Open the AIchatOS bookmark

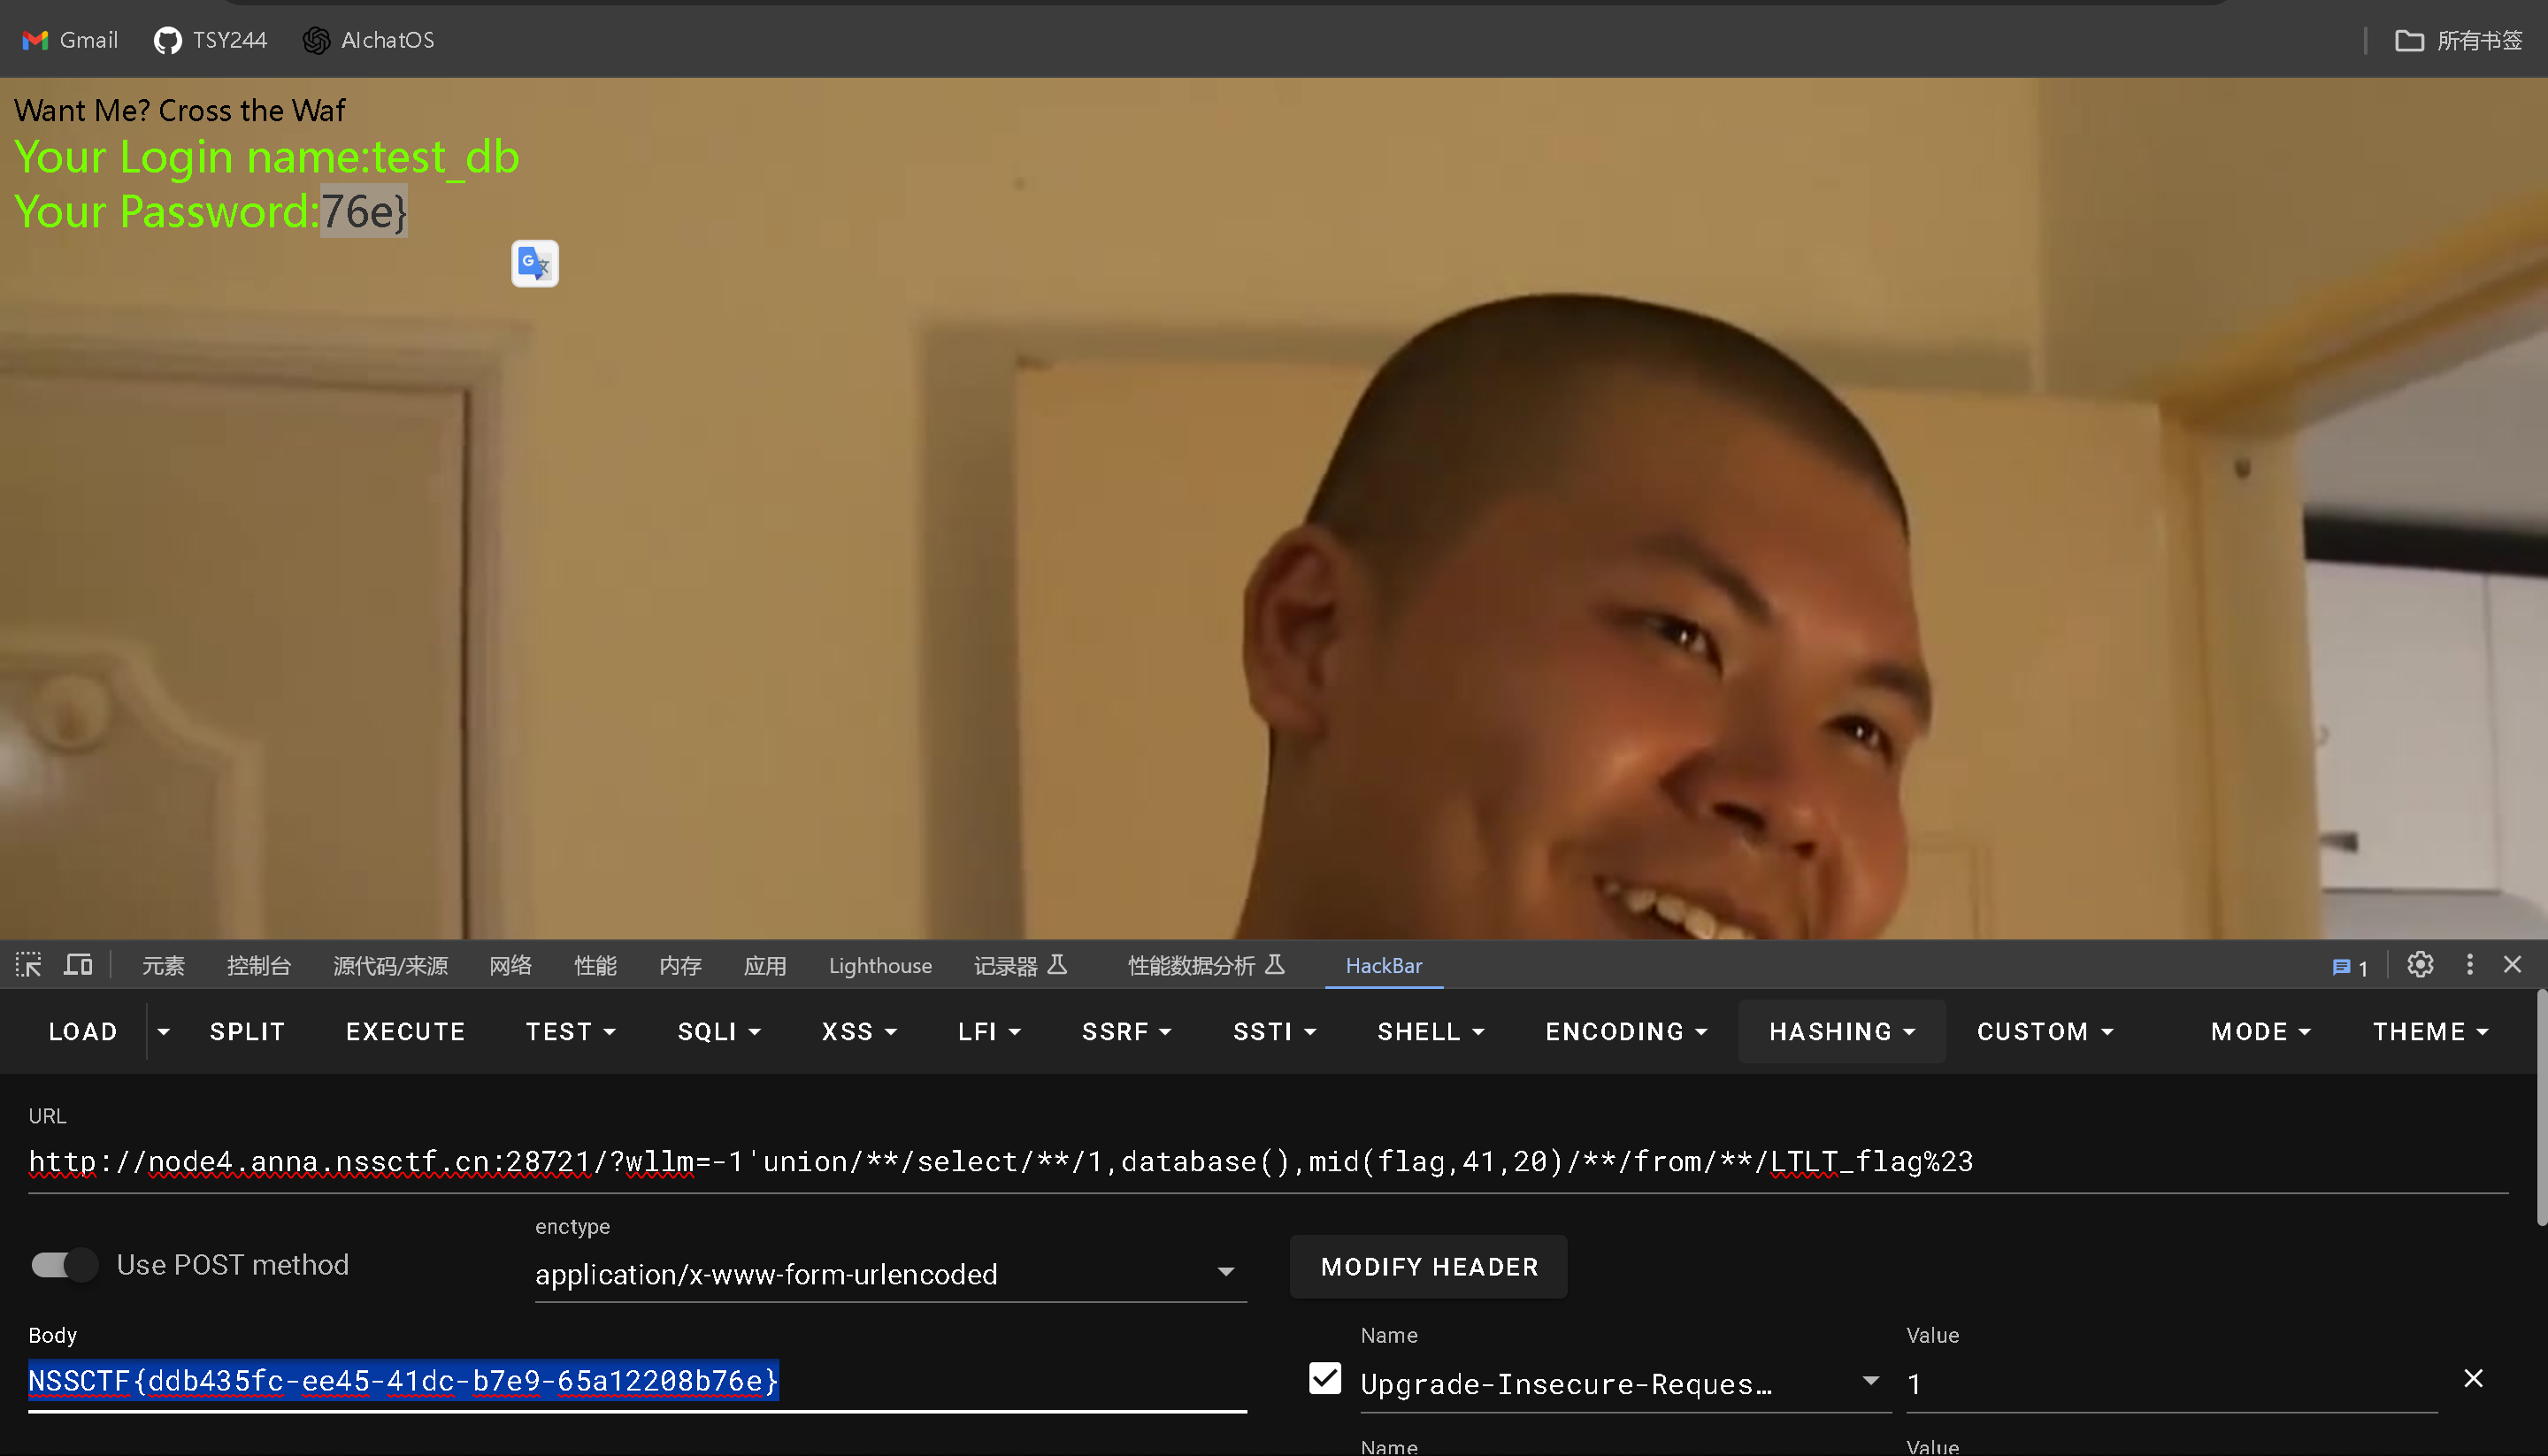[369, 40]
